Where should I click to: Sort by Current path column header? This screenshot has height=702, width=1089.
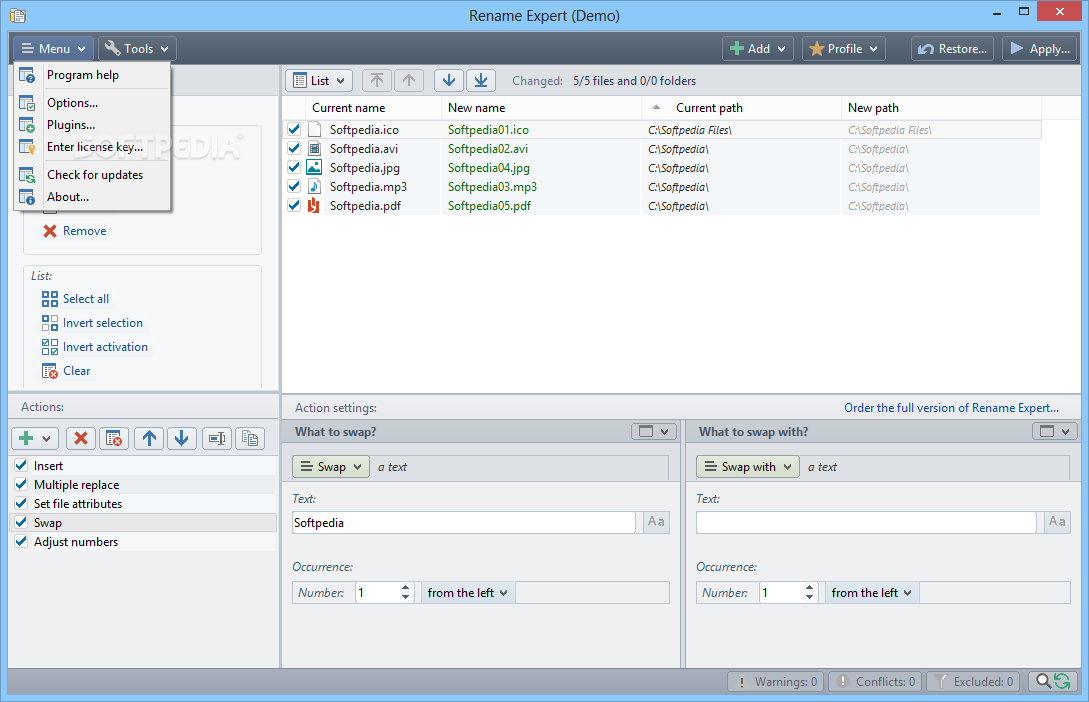coord(741,108)
